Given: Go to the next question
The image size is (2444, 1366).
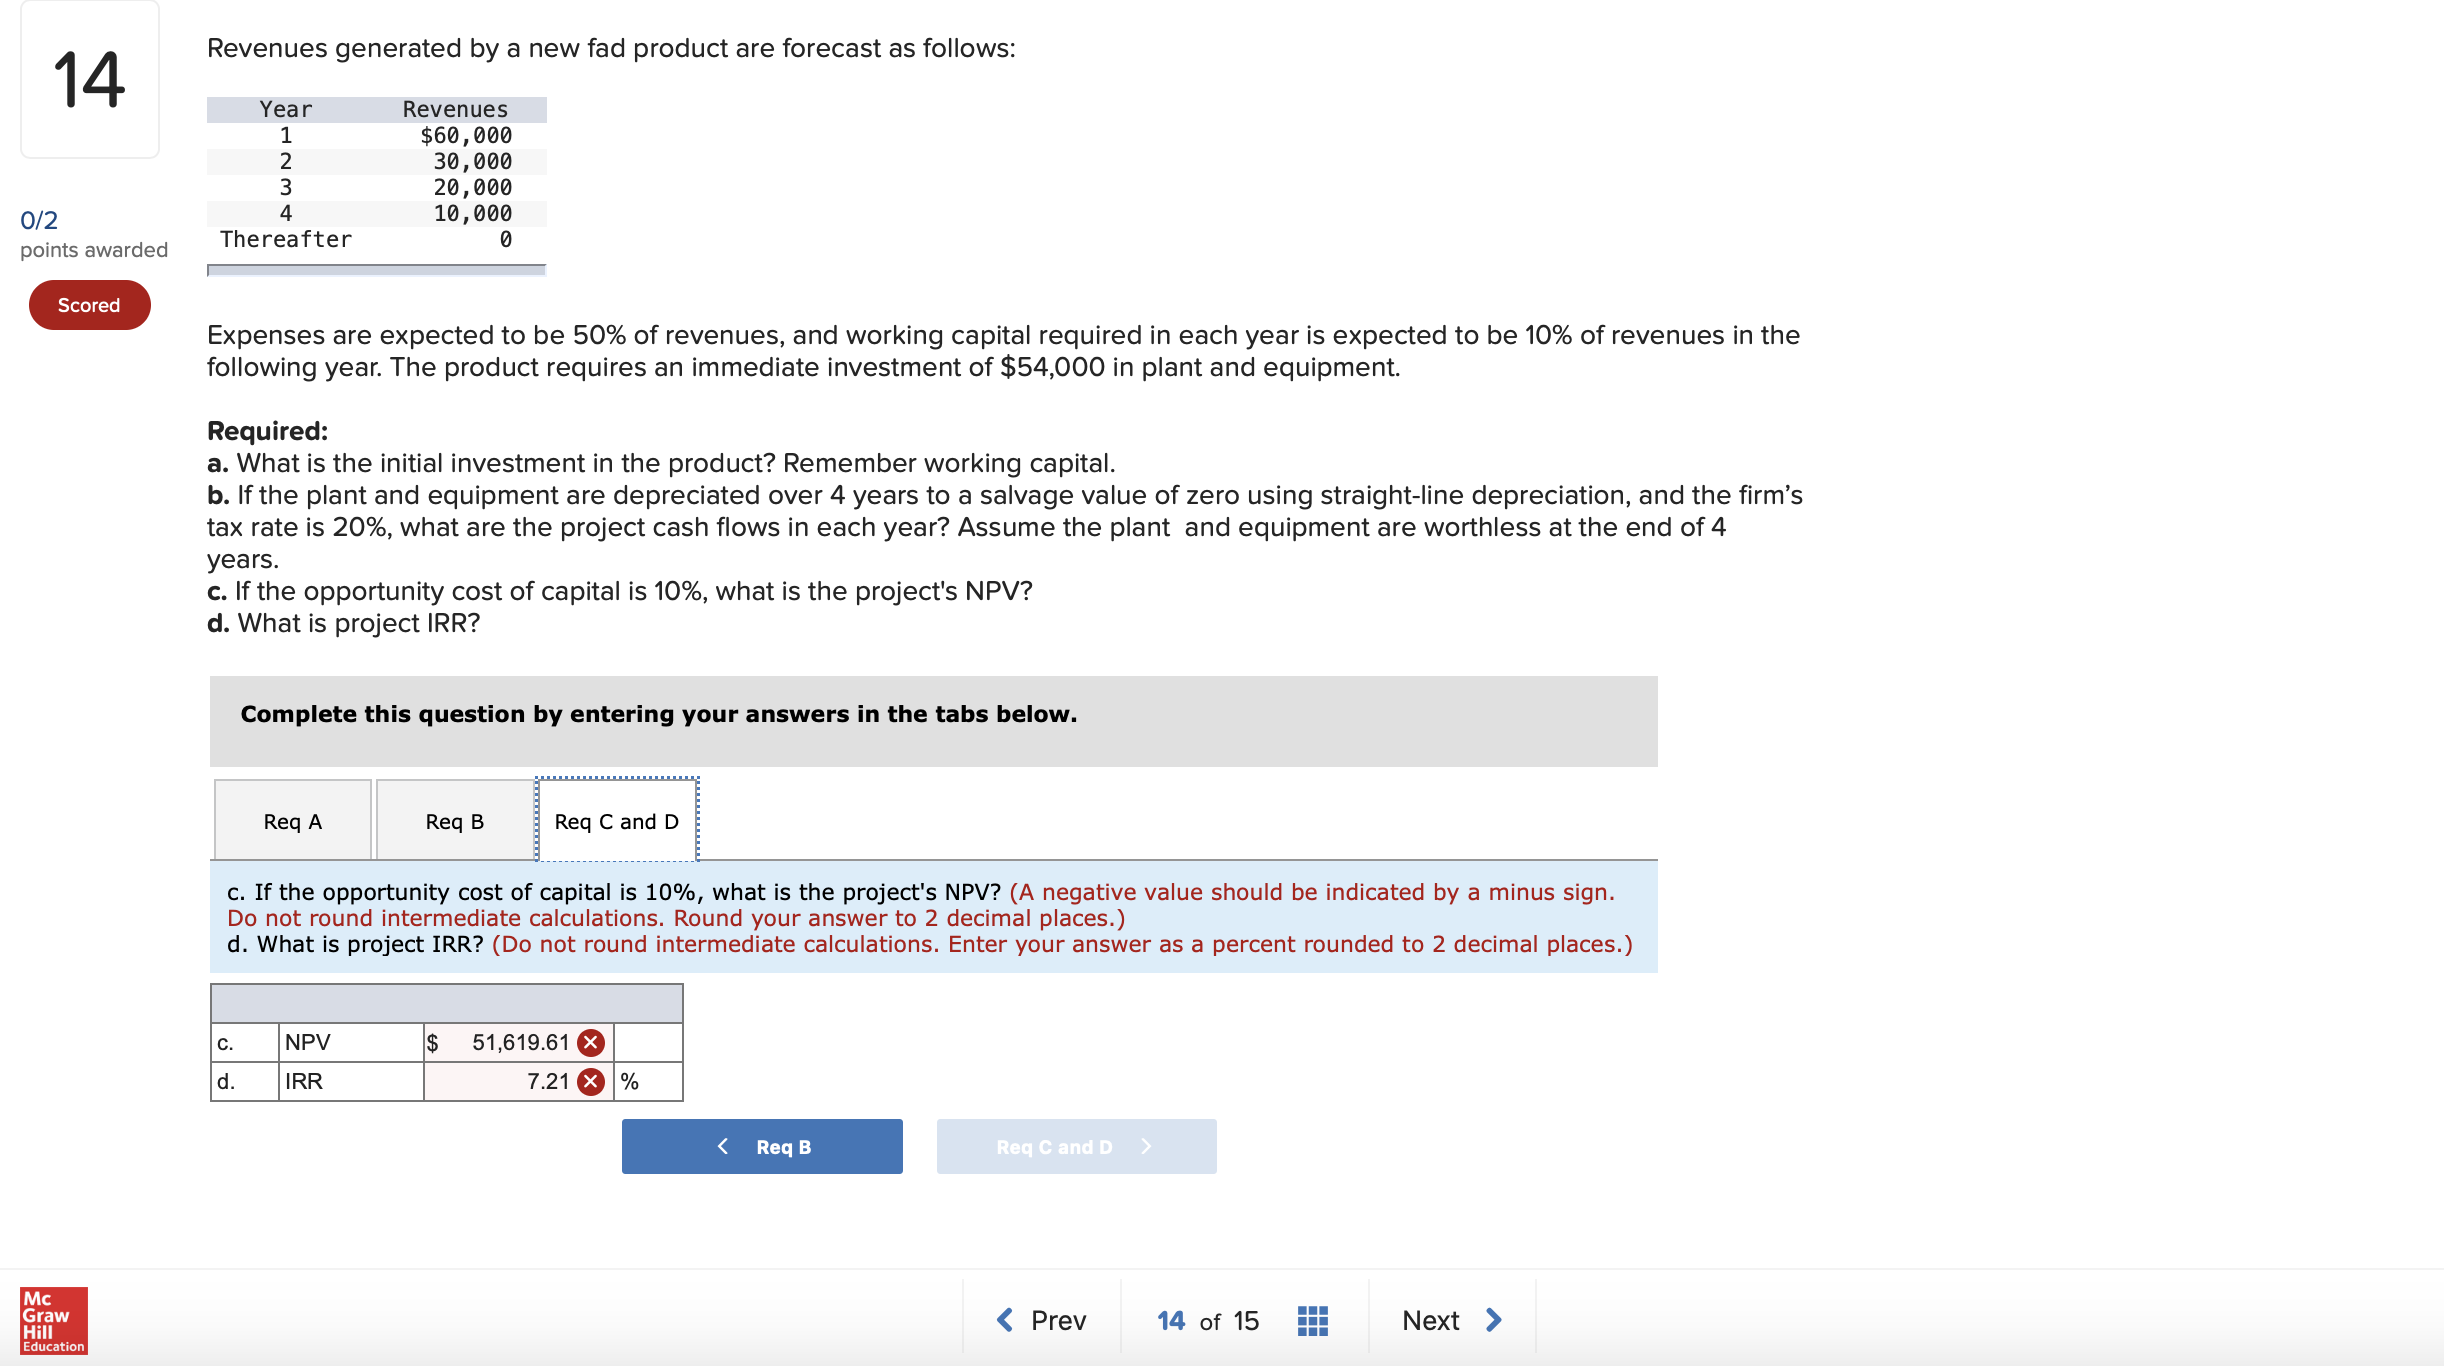Looking at the screenshot, I should point(1452,1320).
